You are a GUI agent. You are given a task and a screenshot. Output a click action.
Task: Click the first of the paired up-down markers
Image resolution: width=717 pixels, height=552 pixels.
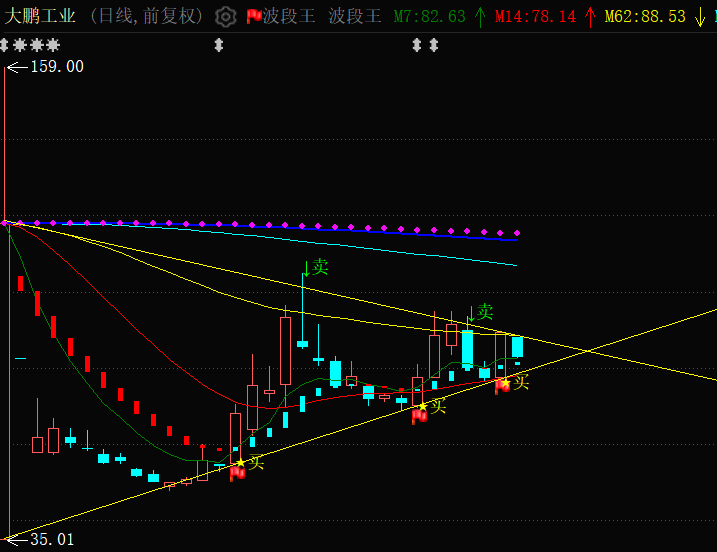[417, 45]
